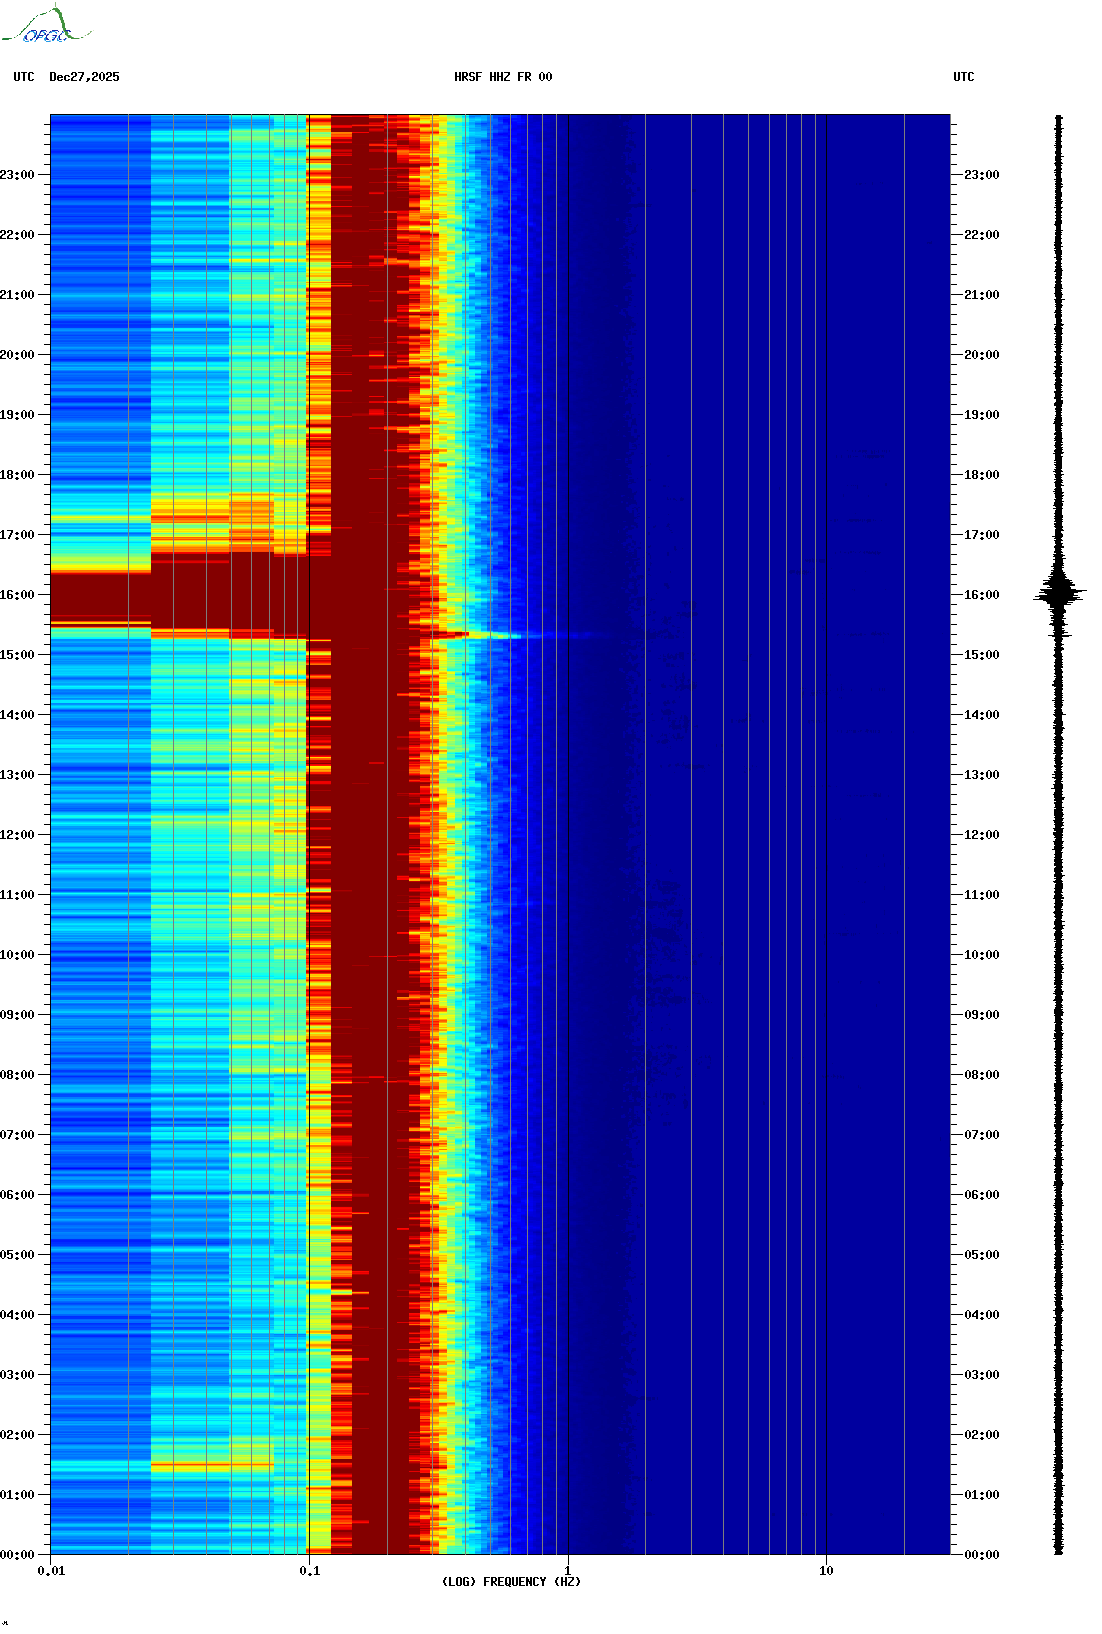Click the 23:00 tick label on right axis
1102x1634 pixels.
(x=981, y=175)
